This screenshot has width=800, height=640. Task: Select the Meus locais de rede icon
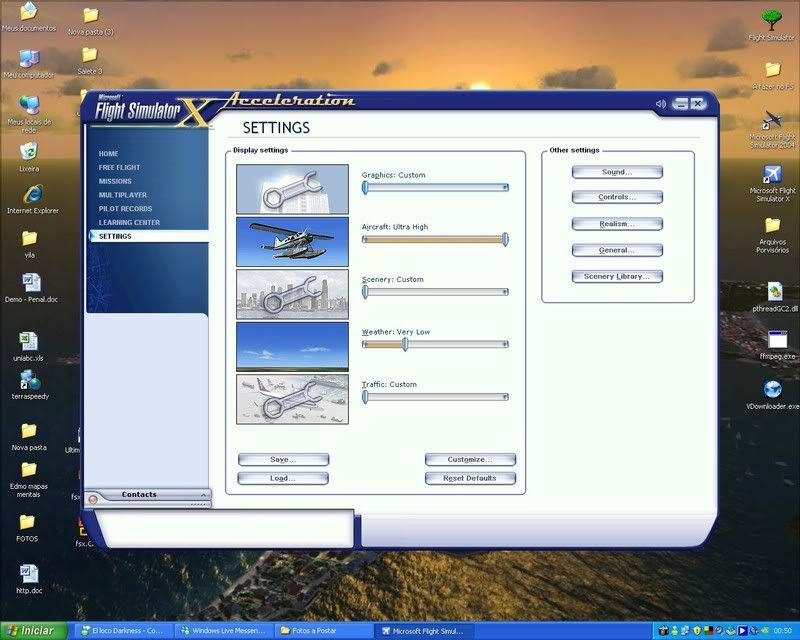pyautogui.click(x=29, y=106)
